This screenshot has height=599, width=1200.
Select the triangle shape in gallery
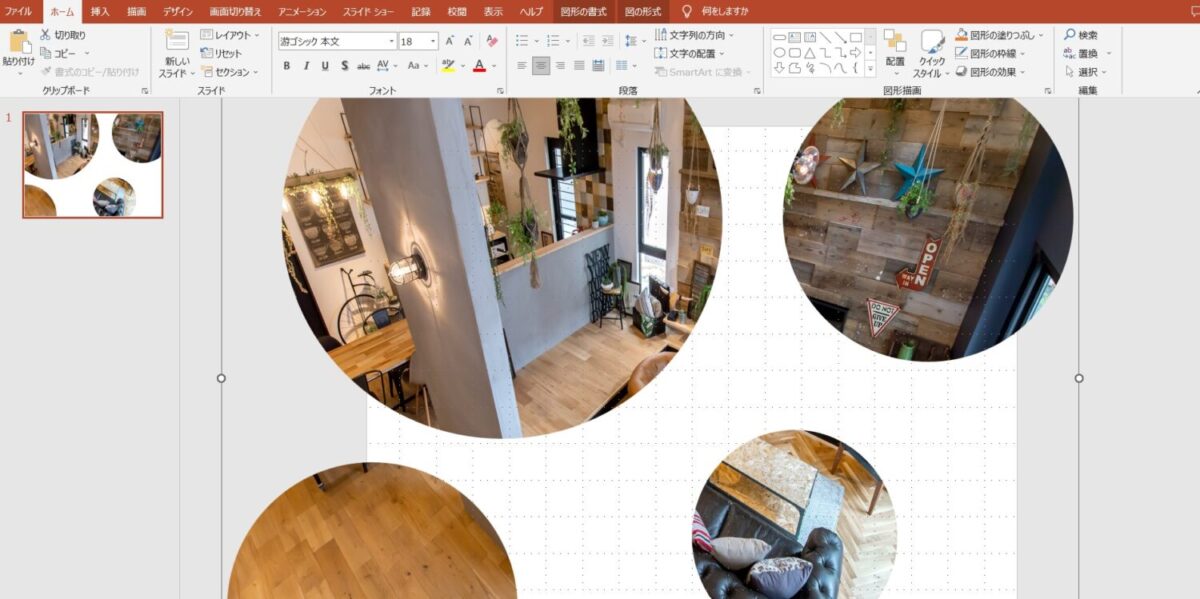(x=810, y=53)
